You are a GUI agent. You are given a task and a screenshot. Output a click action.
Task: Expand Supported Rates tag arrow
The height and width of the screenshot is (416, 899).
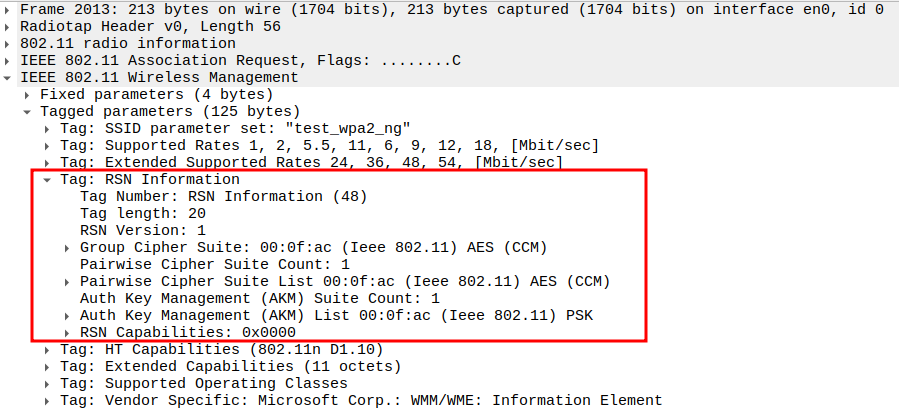tap(48, 145)
